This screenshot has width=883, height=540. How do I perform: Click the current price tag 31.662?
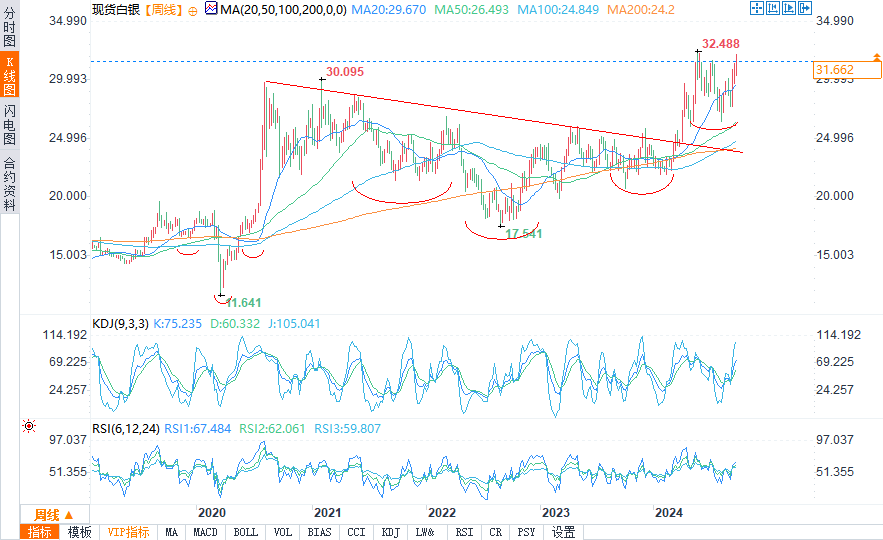(848, 70)
